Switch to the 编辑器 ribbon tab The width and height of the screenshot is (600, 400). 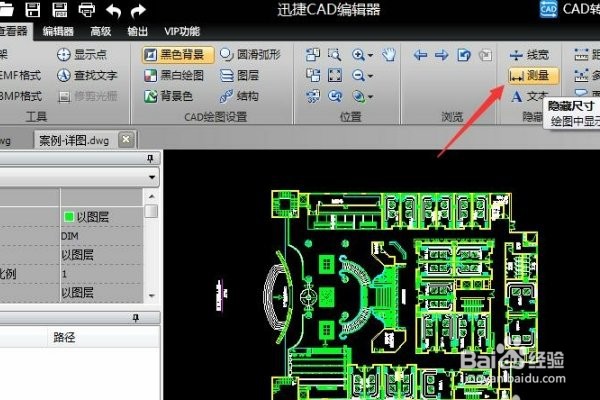[58, 31]
